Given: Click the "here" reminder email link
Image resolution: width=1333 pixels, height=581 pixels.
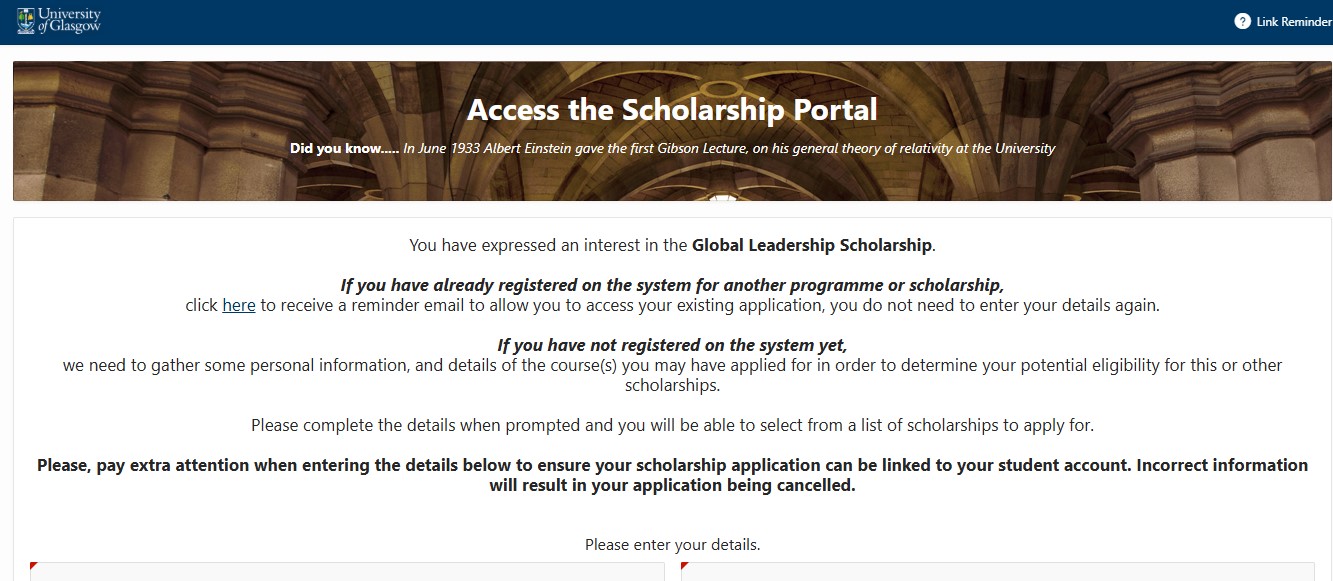Looking at the screenshot, I should tap(239, 306).
